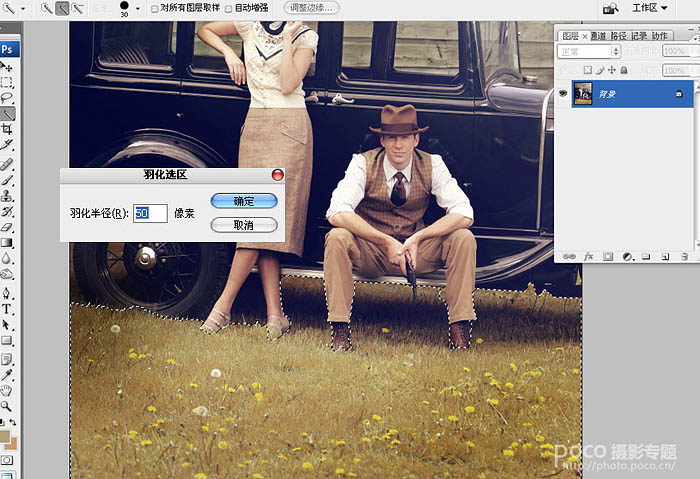Select the Crop tool in the toolbox
The image size is (700, 479).
click(6, 129)
